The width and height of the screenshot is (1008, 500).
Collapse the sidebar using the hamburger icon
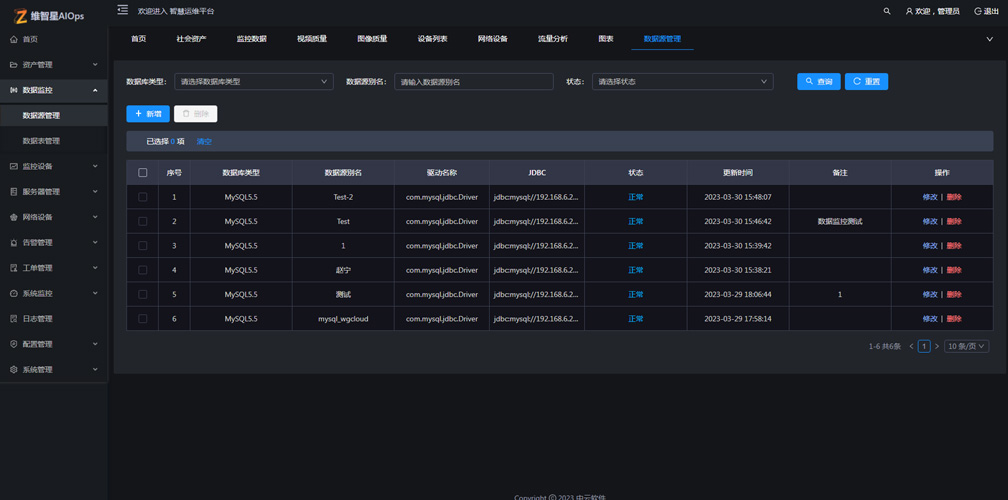coord(122,10)
